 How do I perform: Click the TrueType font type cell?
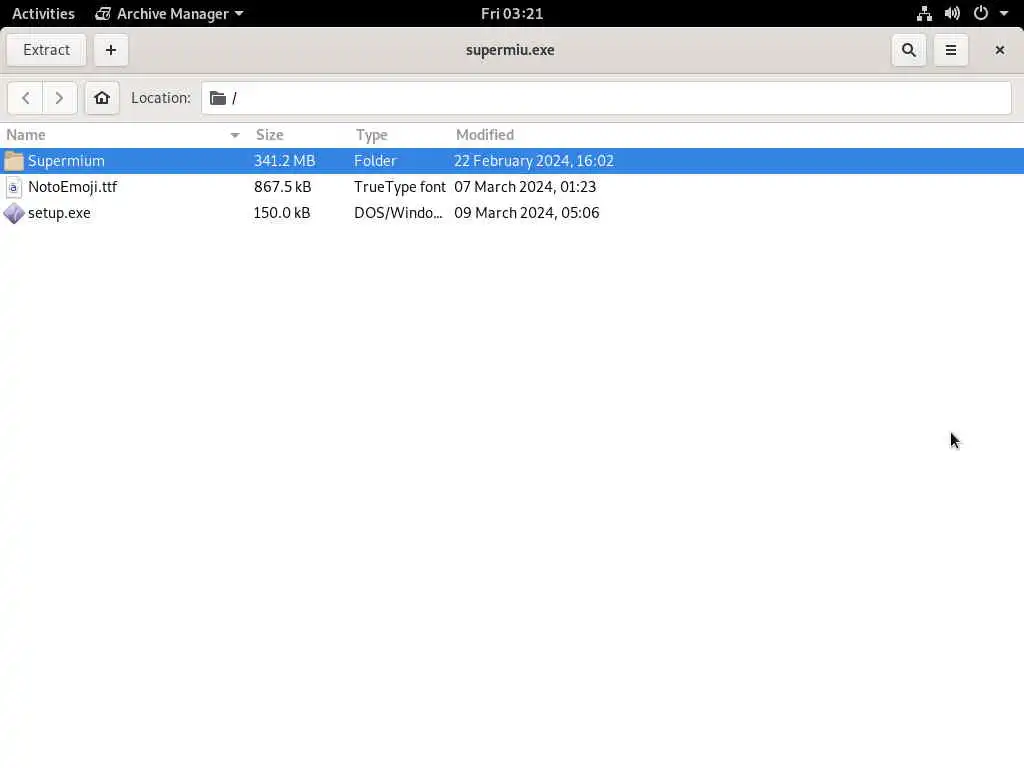(400, 187)
